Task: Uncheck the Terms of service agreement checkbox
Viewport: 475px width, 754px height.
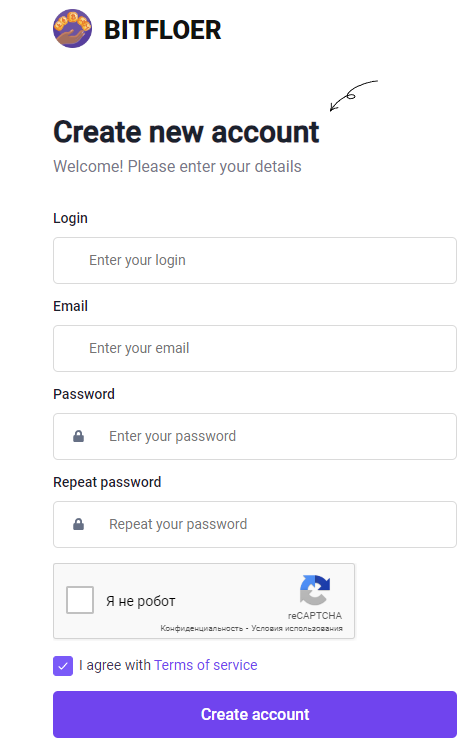Action: pos(63,666)
